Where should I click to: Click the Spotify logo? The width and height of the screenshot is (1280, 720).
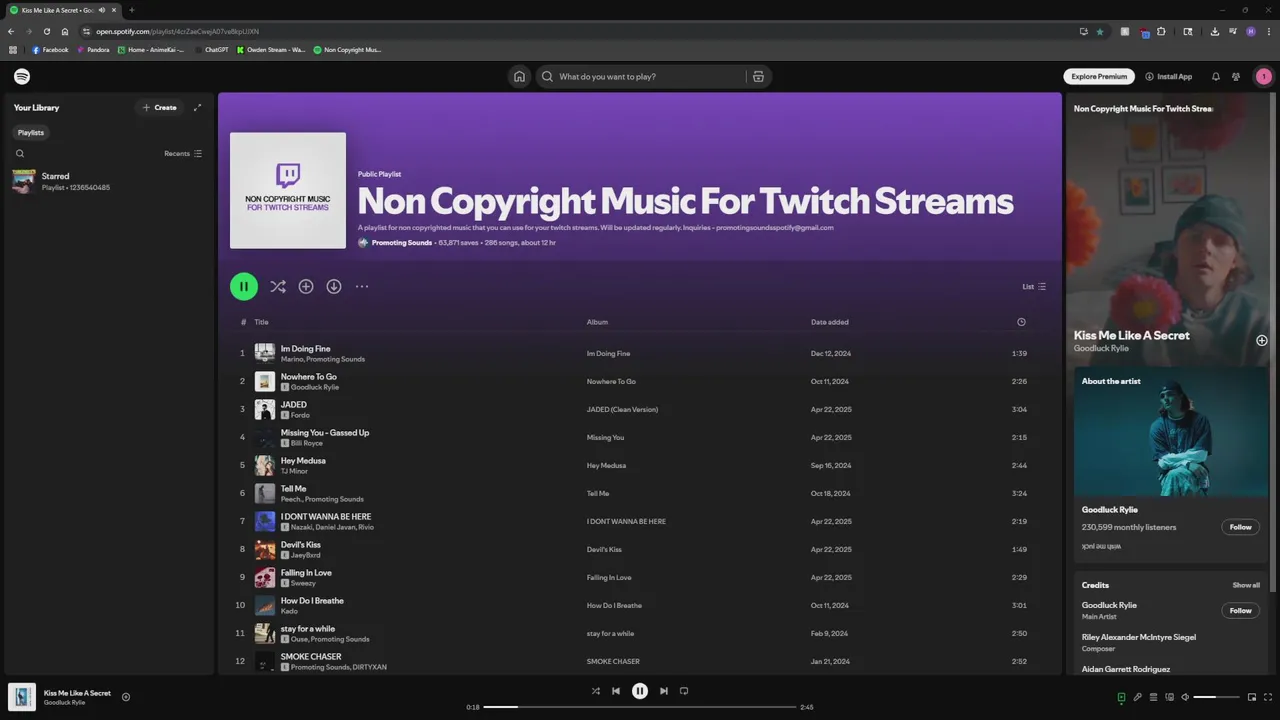point(22,76)
